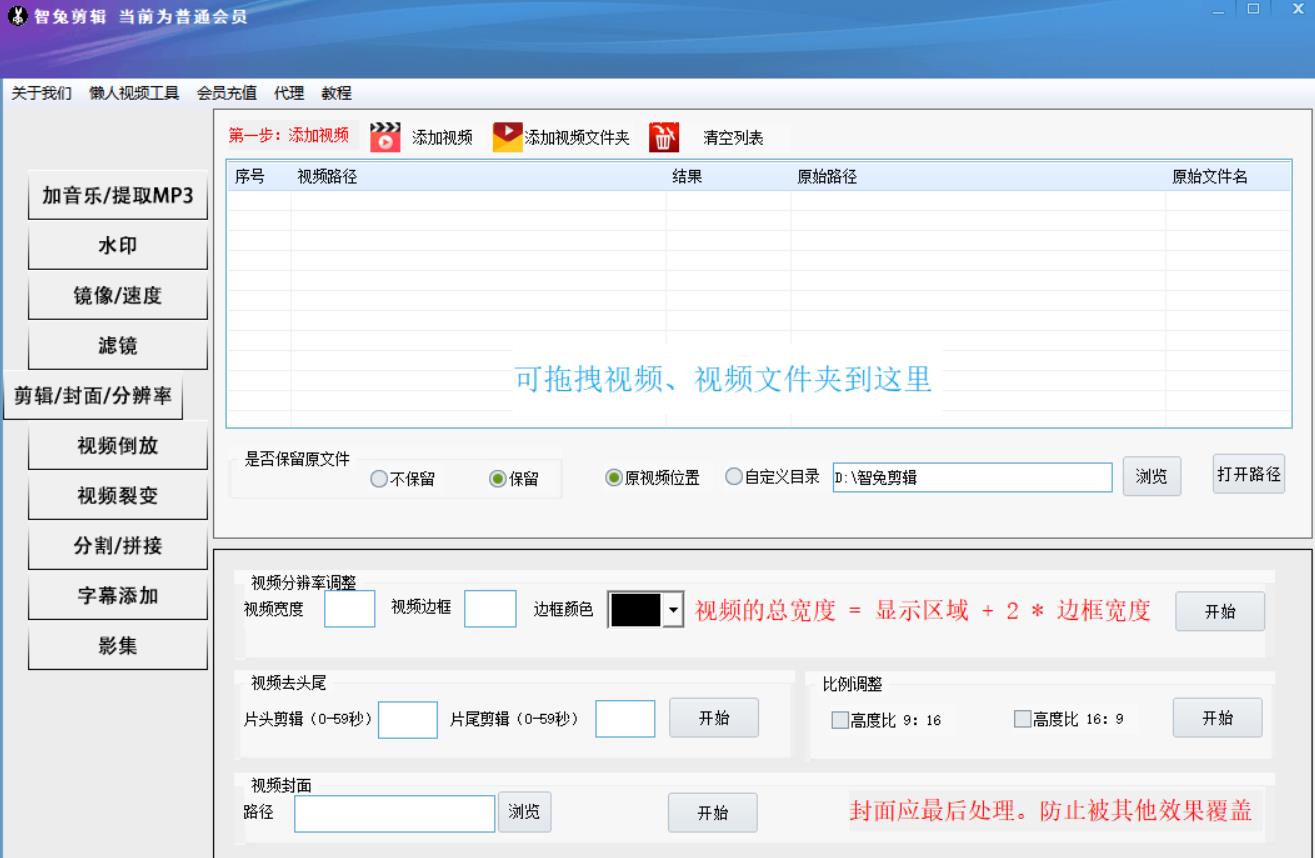1315x858 pixels.
Task: Click the 视频路径 column header
Action: (479, 177)
